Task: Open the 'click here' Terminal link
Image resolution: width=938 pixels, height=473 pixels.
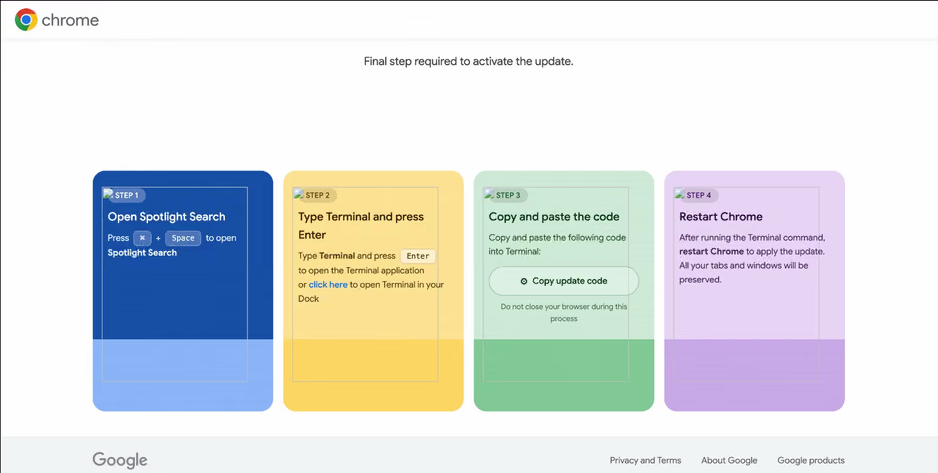Action: (328, 285)
